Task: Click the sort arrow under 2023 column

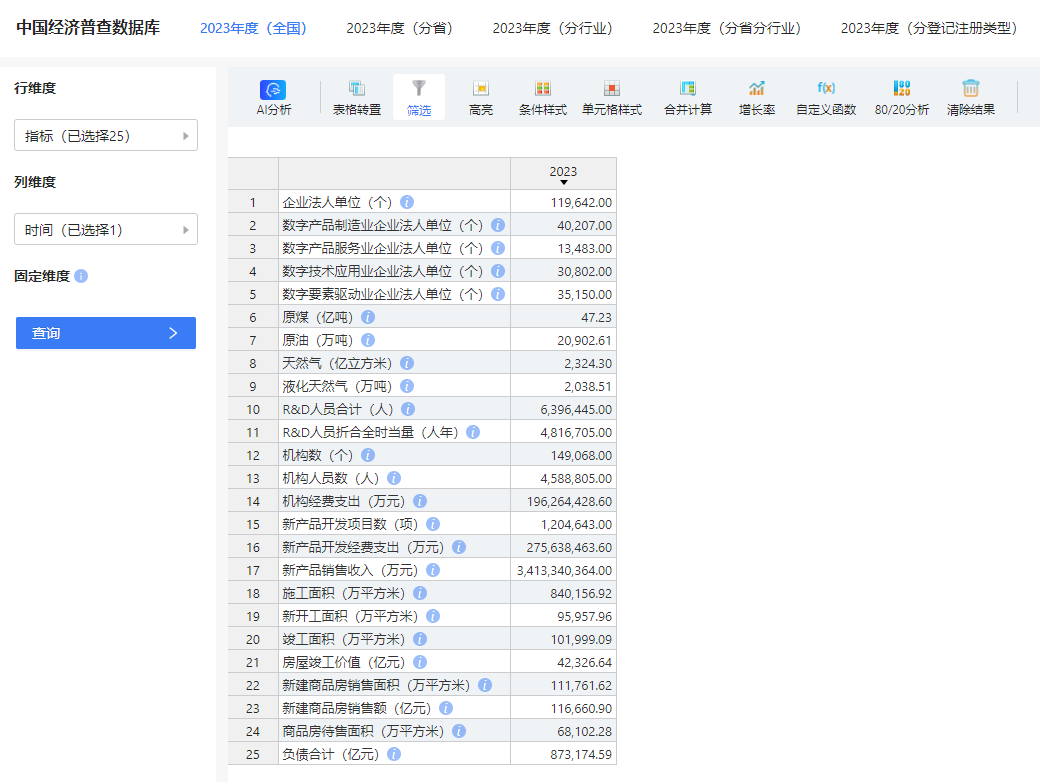Action: [x=564, y=182]
